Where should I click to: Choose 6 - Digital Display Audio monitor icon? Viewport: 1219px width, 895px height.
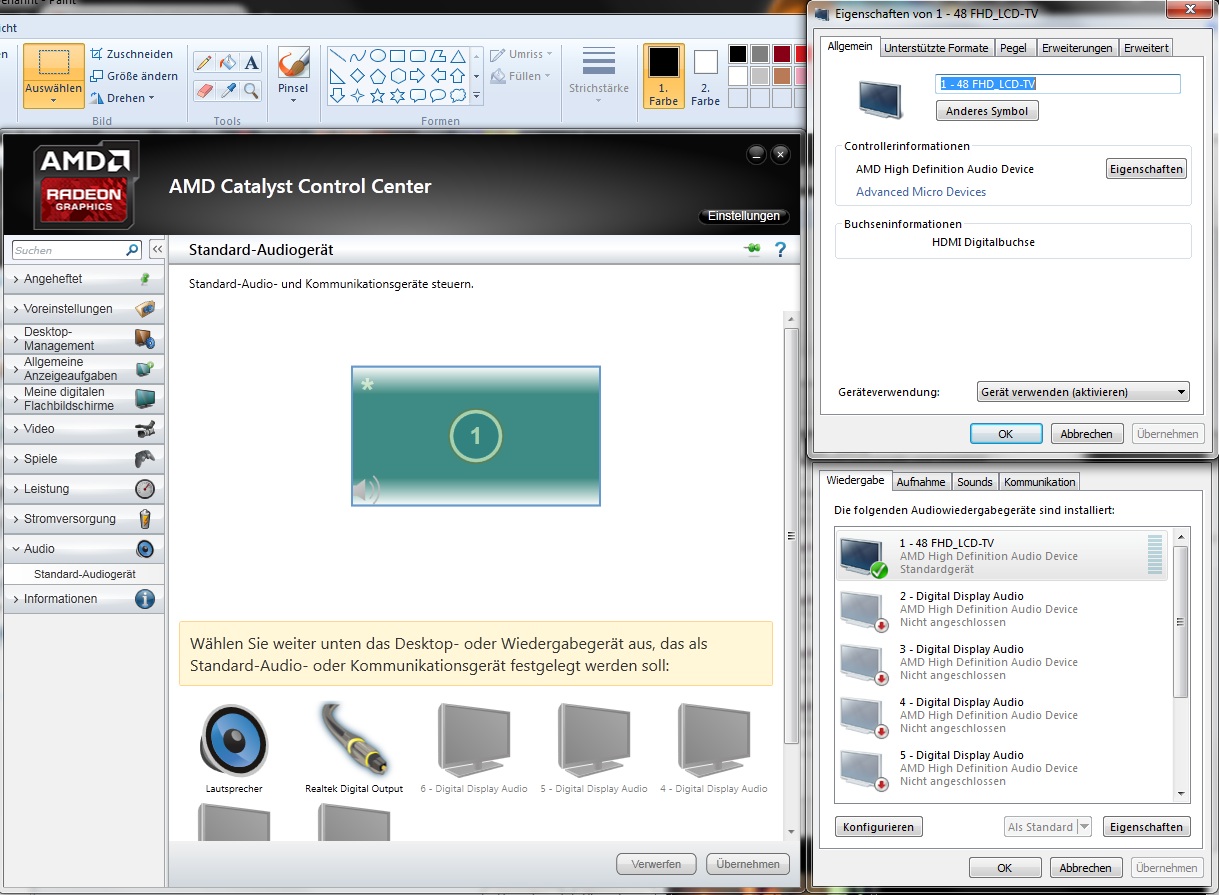point(474,741)
